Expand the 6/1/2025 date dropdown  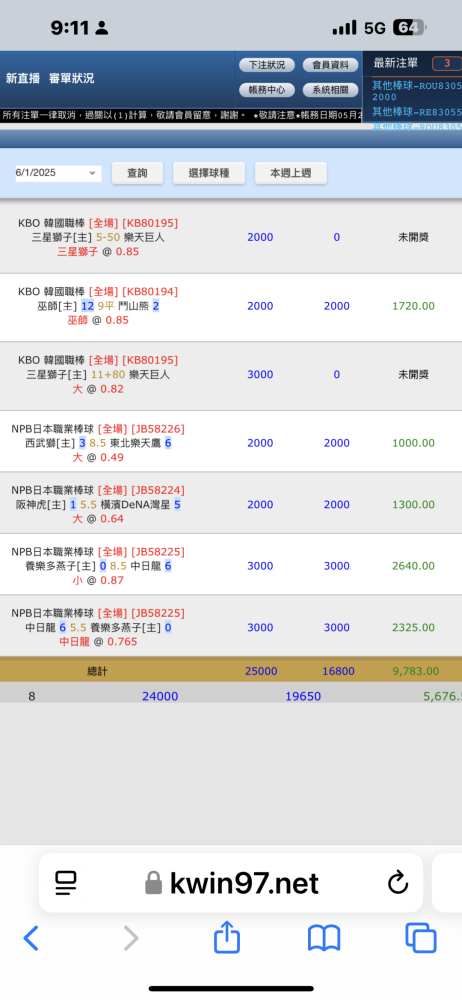pyautogui.click(x=58, y=173)
